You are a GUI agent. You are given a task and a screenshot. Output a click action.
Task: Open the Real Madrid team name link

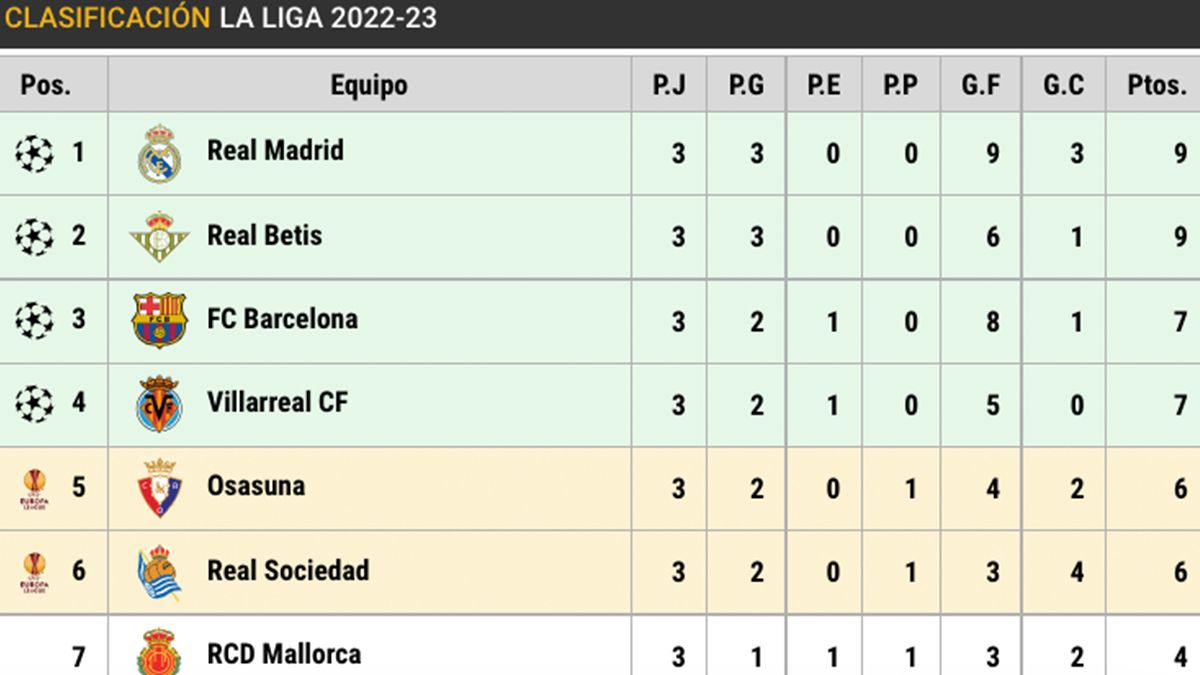[x=275, y=151]
